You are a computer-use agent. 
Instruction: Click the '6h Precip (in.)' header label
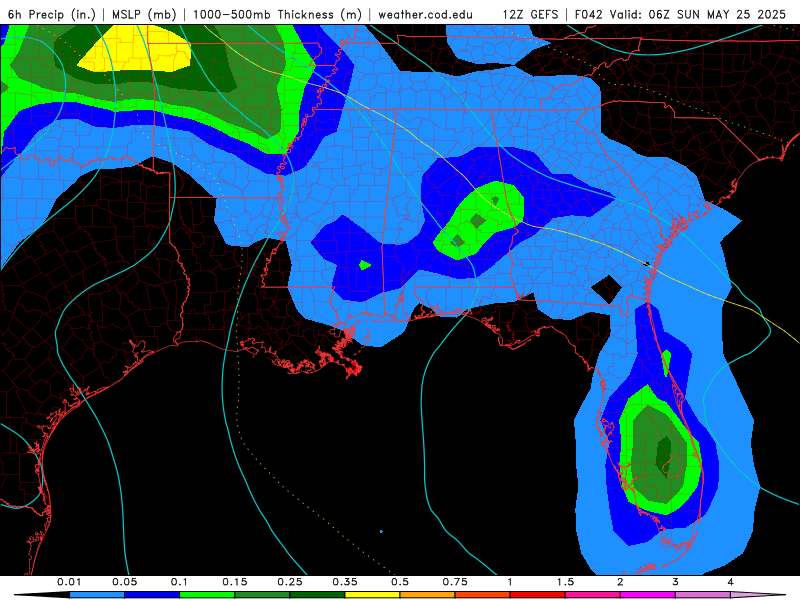(52, 14)
